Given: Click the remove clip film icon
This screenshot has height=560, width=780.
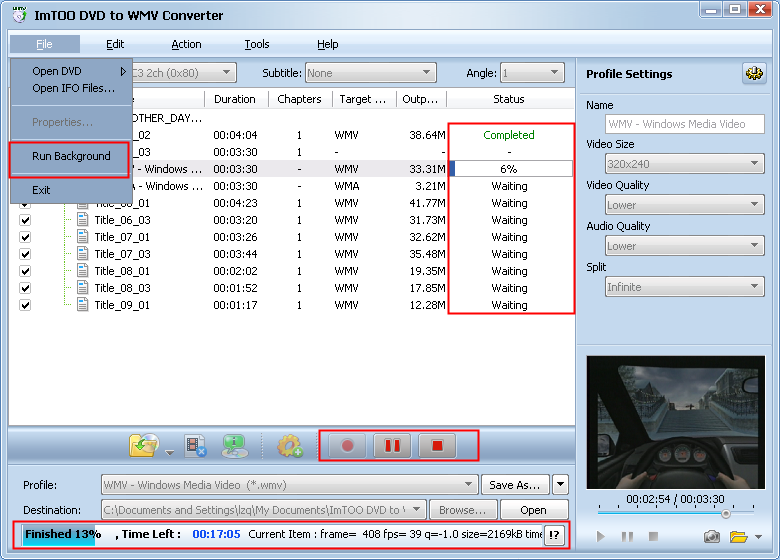Looking at the screenshot, I should point(195,446).
